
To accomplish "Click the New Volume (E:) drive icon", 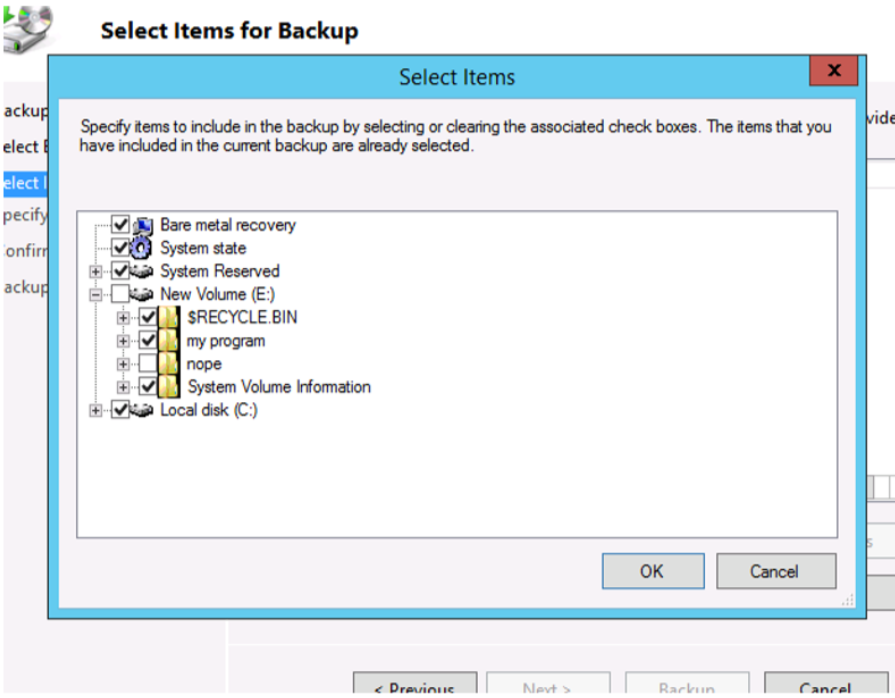I will pyautogui.click(x=143, y=294).
